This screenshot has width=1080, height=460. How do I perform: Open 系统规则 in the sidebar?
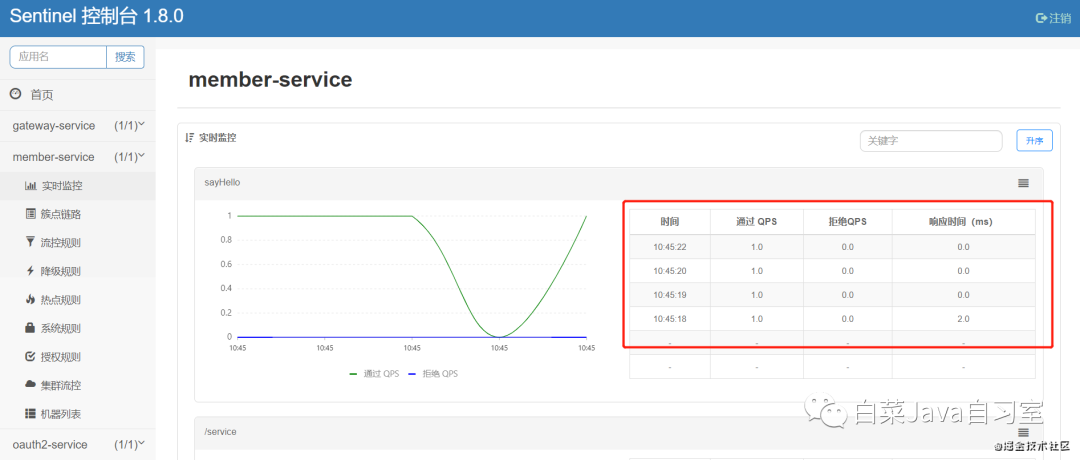(x=77, y=328)
